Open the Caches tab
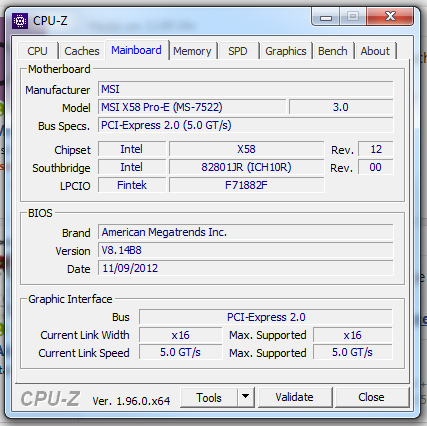 pyautogui.click(x=82, y=51)
